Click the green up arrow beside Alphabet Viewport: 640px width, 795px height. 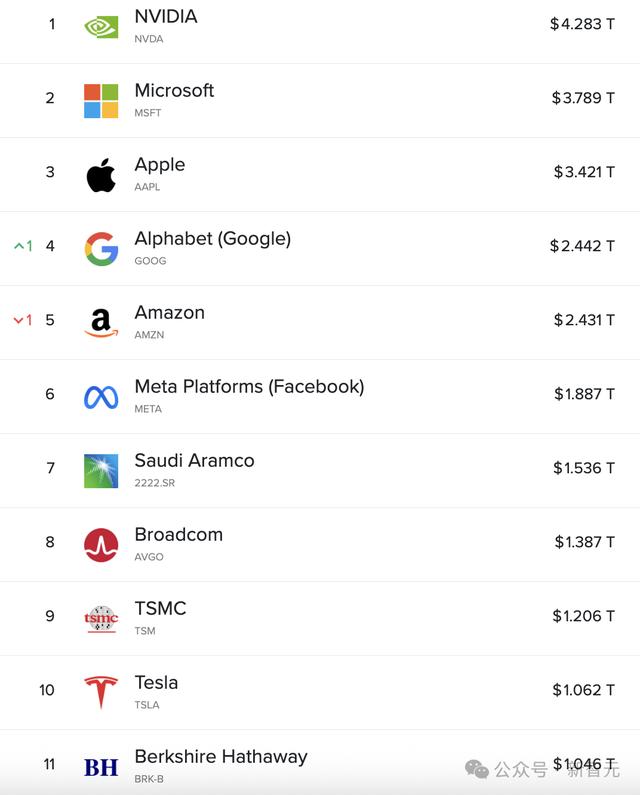[19, 246]
